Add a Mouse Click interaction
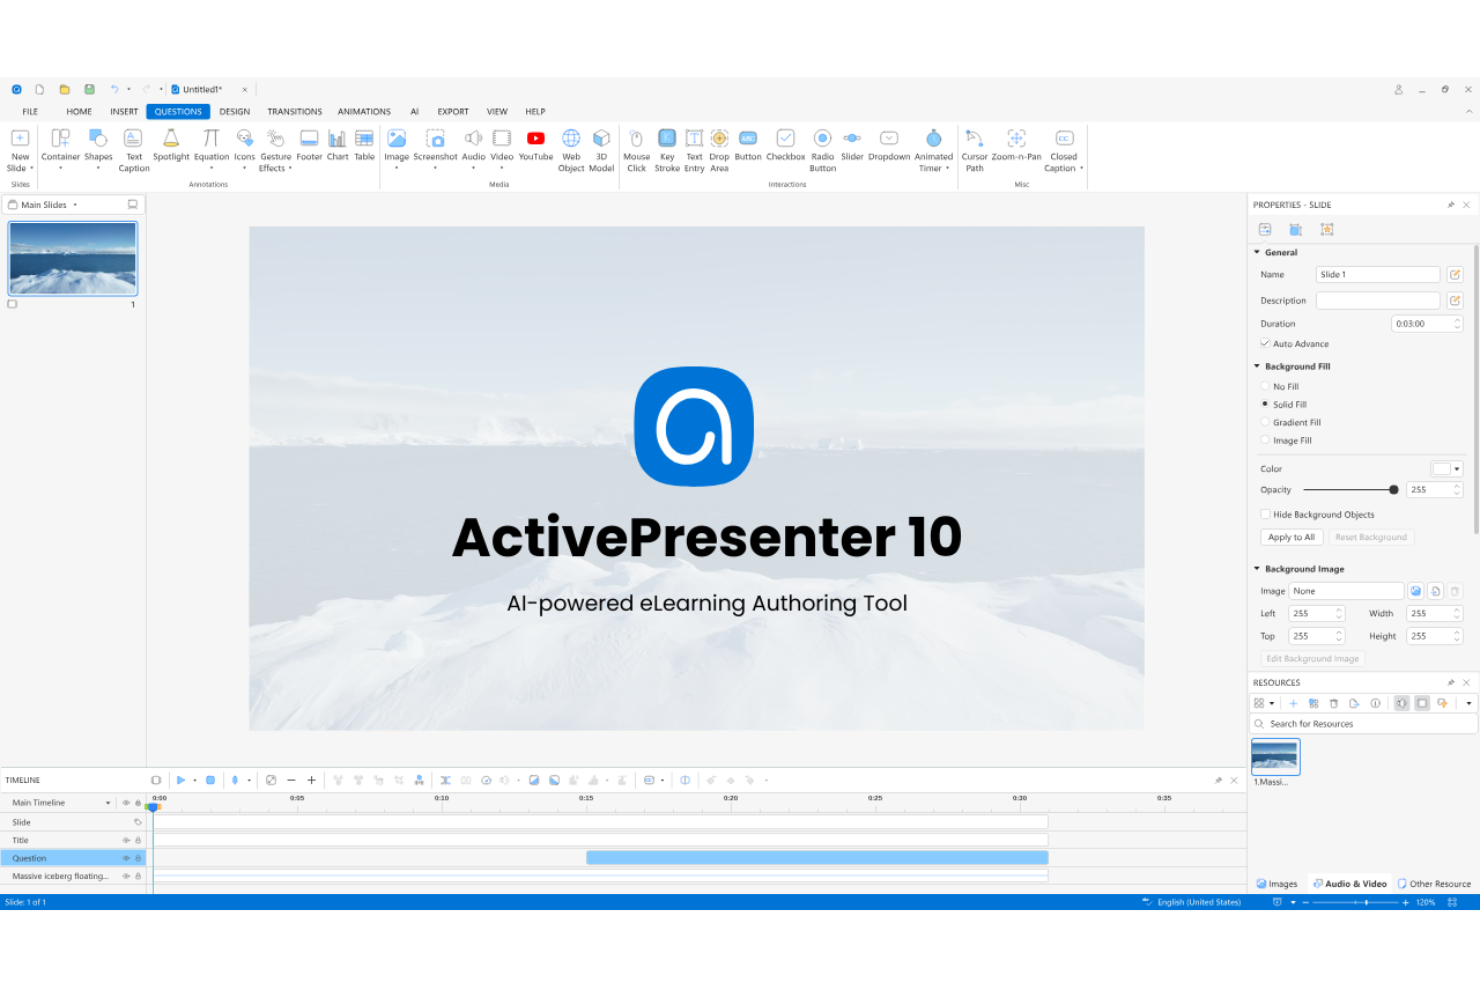The image size is (1480, 987). click(x=636, y=150)
